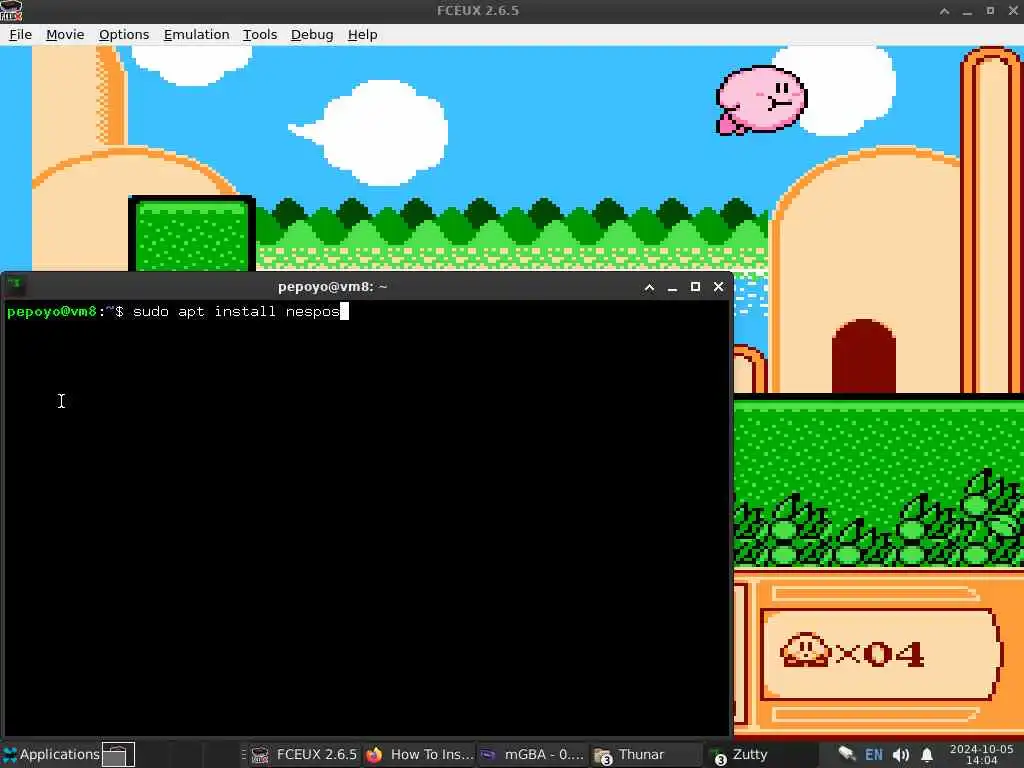Click the FCEUX icon in the taskbar
This screenshot has height=768, width=1024.
pyautogui.click(x=260, y=755)
